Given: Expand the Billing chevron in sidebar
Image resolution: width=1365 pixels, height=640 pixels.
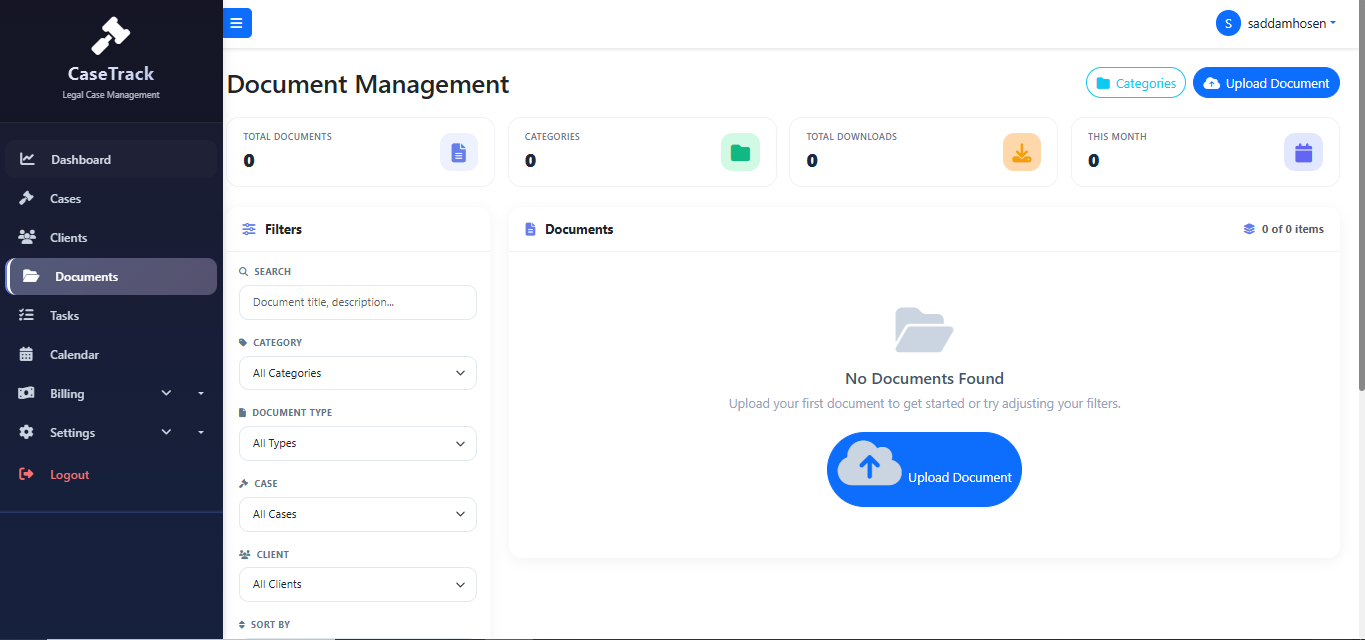Looking at the screenshot, I should tap(166, 393).
